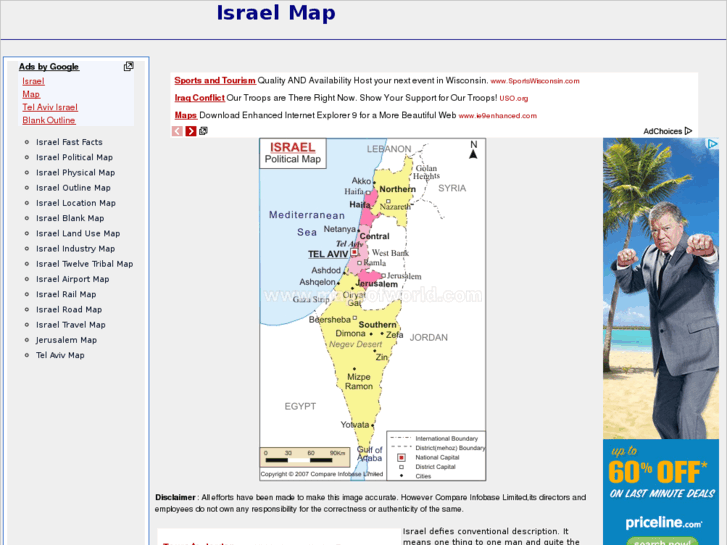Screen dimensions: 727x545
Task: Go to Israel Fast Facts
Action: tap(69, 142)
